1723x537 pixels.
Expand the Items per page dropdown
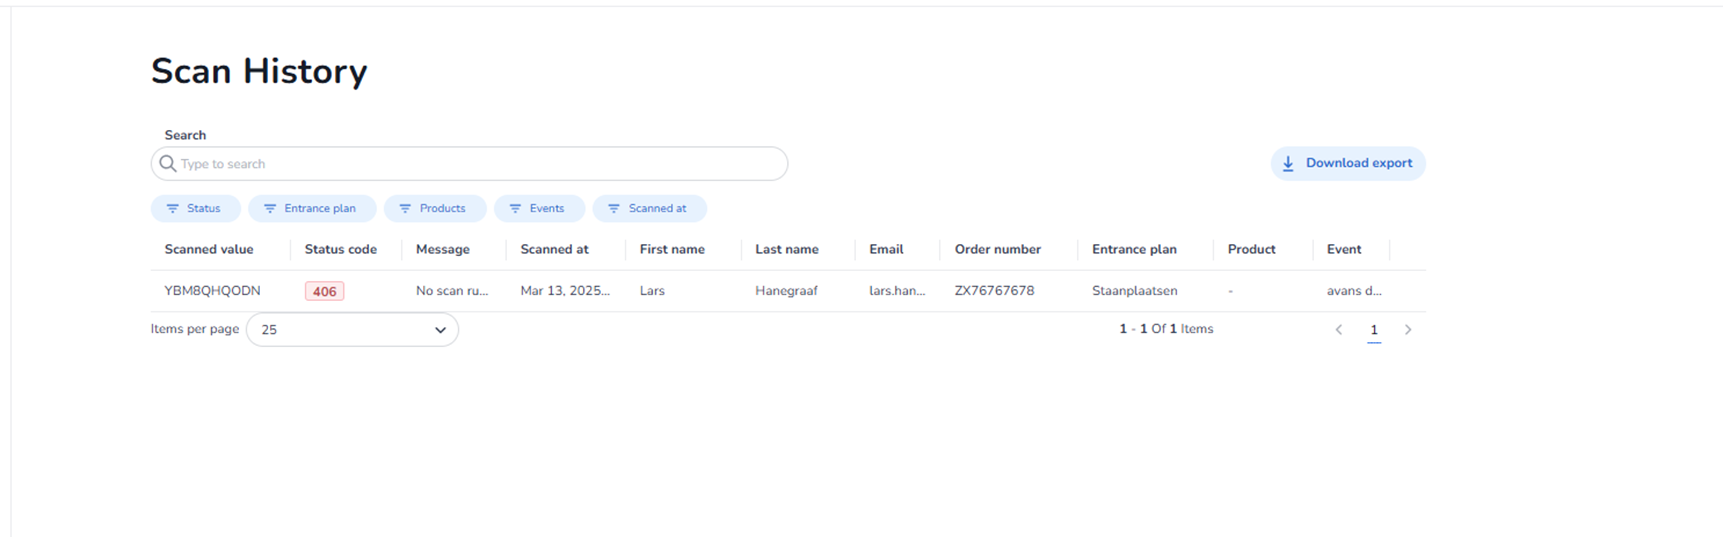352,330
